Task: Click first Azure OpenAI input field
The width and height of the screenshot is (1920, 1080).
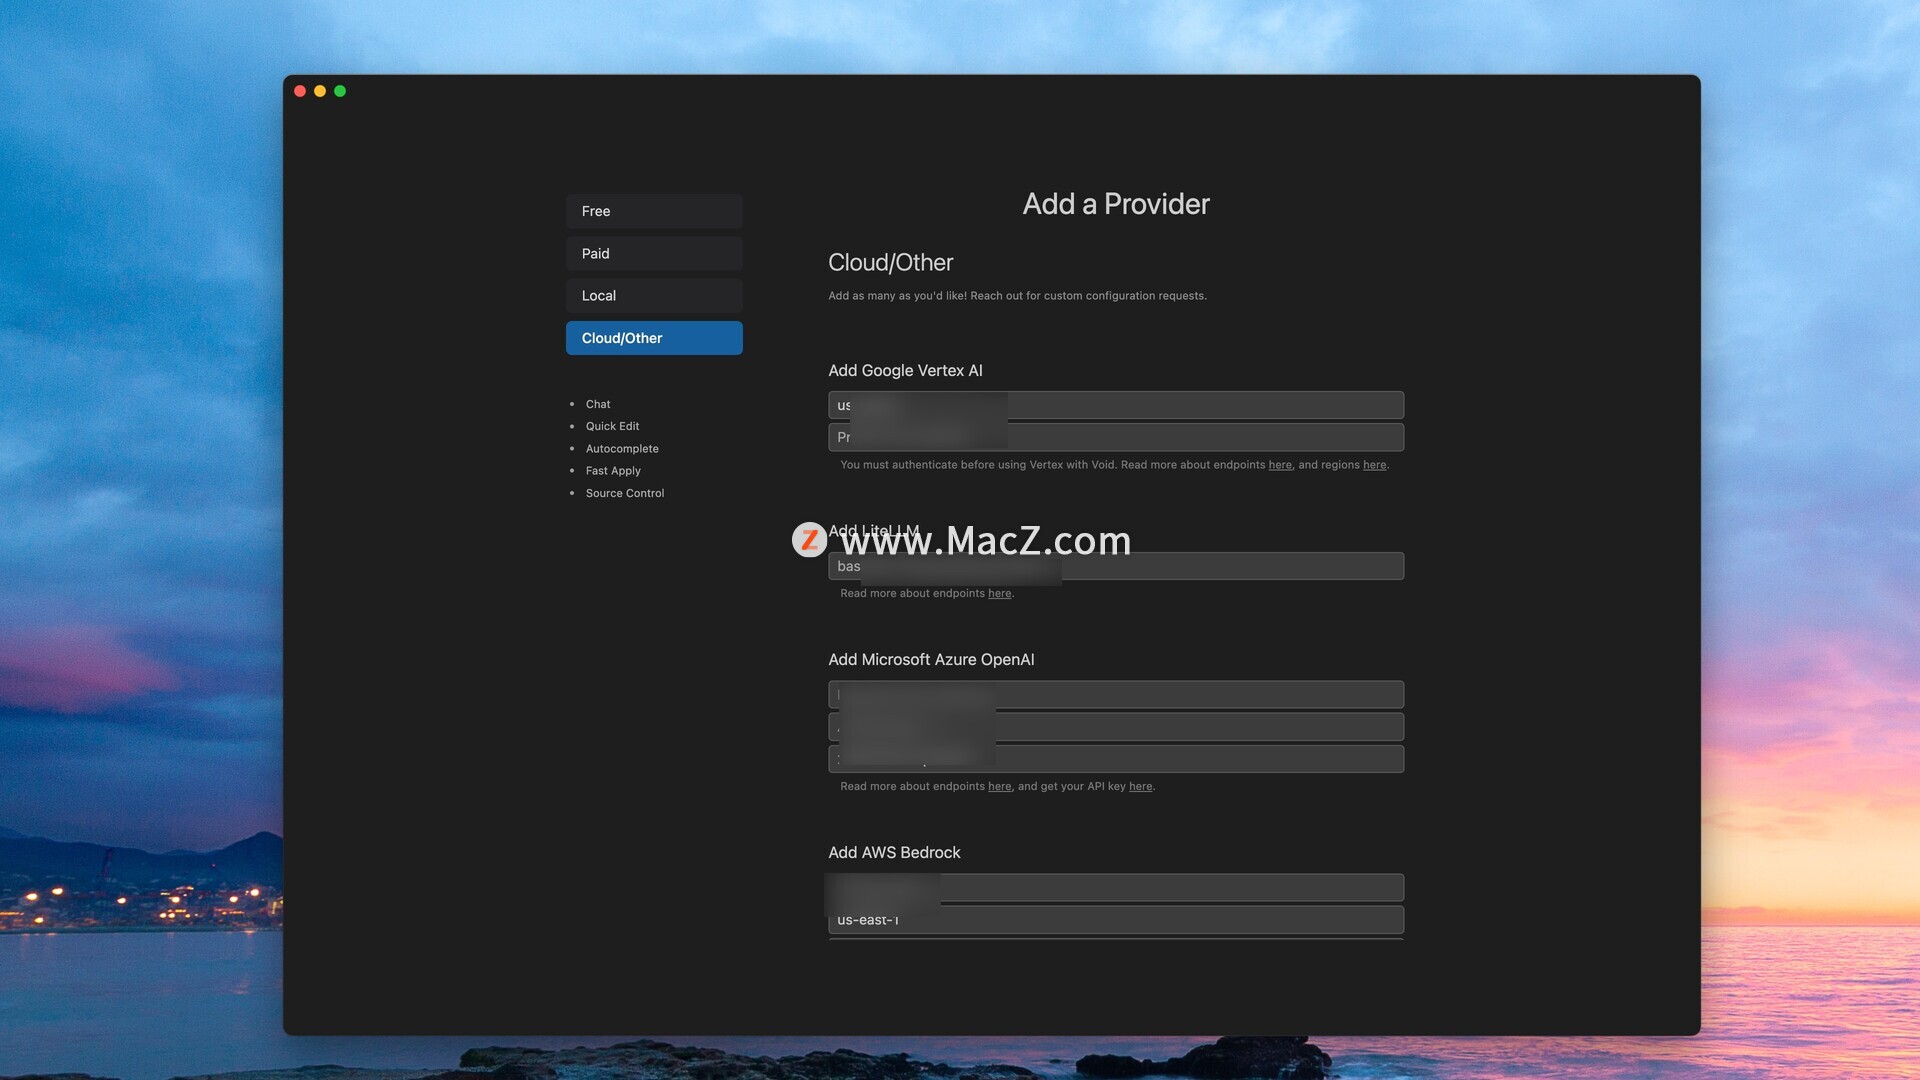Action: pyautogui.click(x=1116, y=695)
